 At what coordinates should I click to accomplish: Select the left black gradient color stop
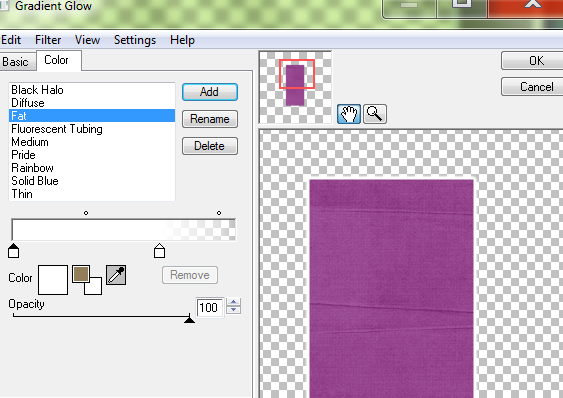pyautogui.click(x=14, y=251)
